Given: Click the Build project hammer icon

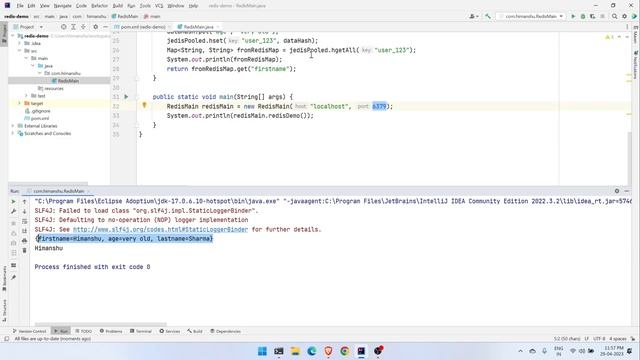Looking at the screenshot, I should tap(488, 16).
